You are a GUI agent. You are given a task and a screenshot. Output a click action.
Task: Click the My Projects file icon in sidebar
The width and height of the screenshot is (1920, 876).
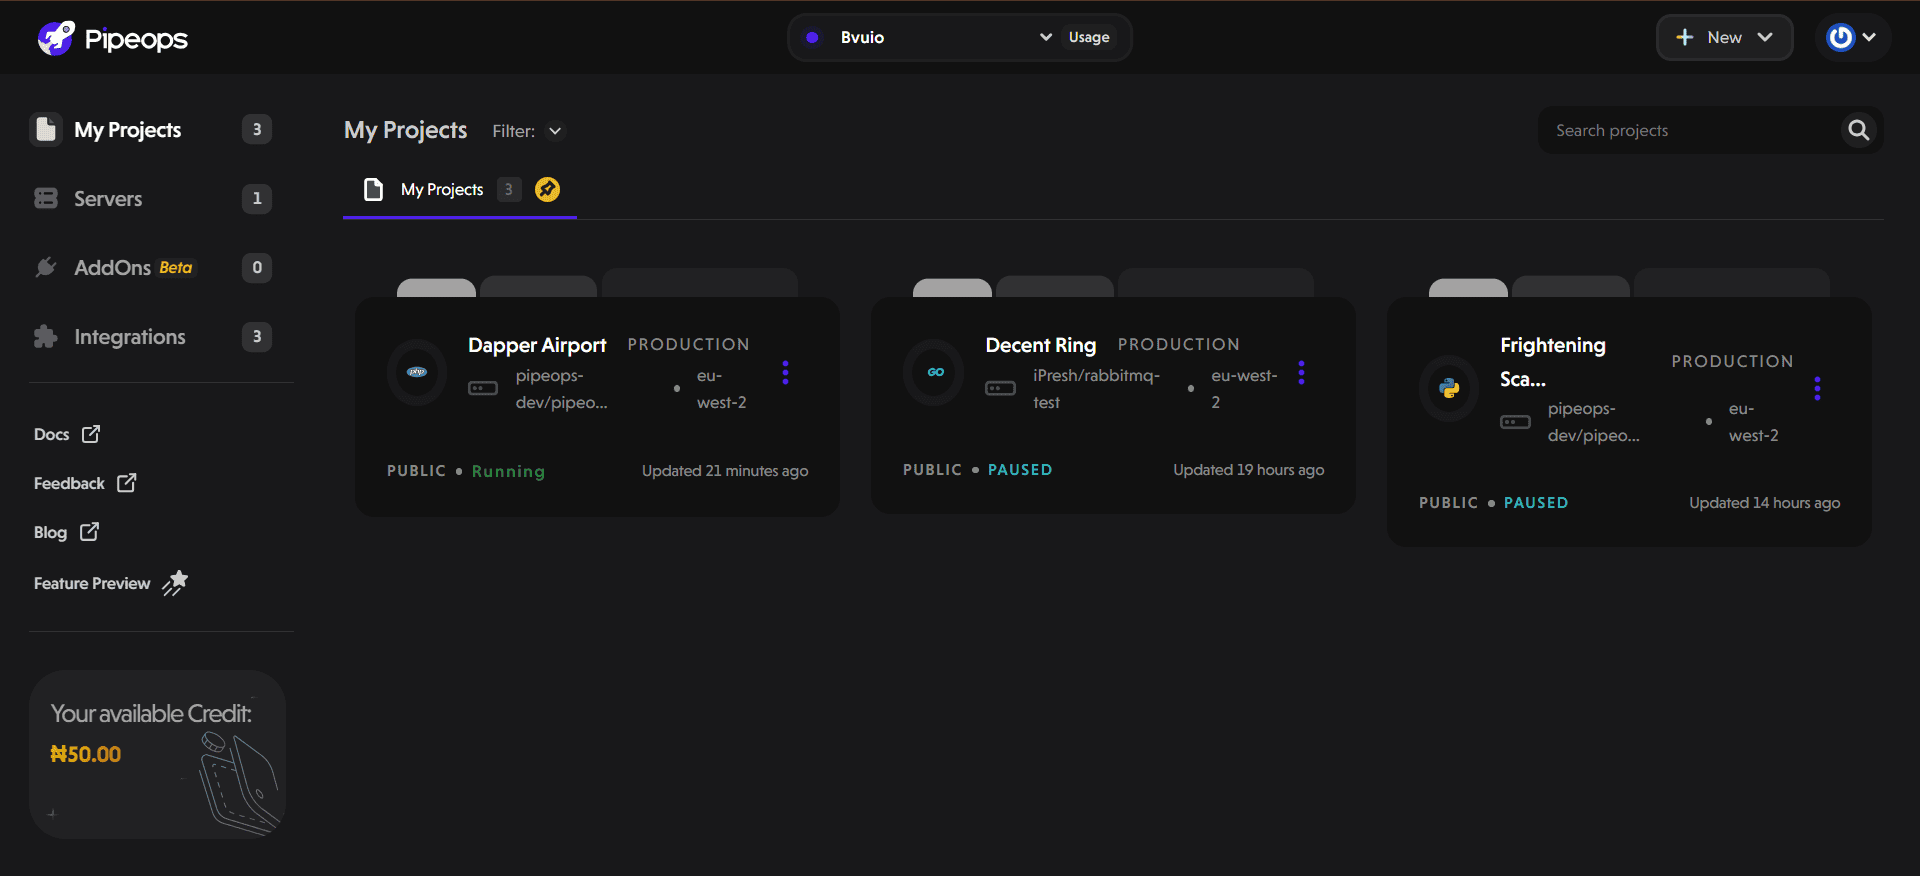46,130
